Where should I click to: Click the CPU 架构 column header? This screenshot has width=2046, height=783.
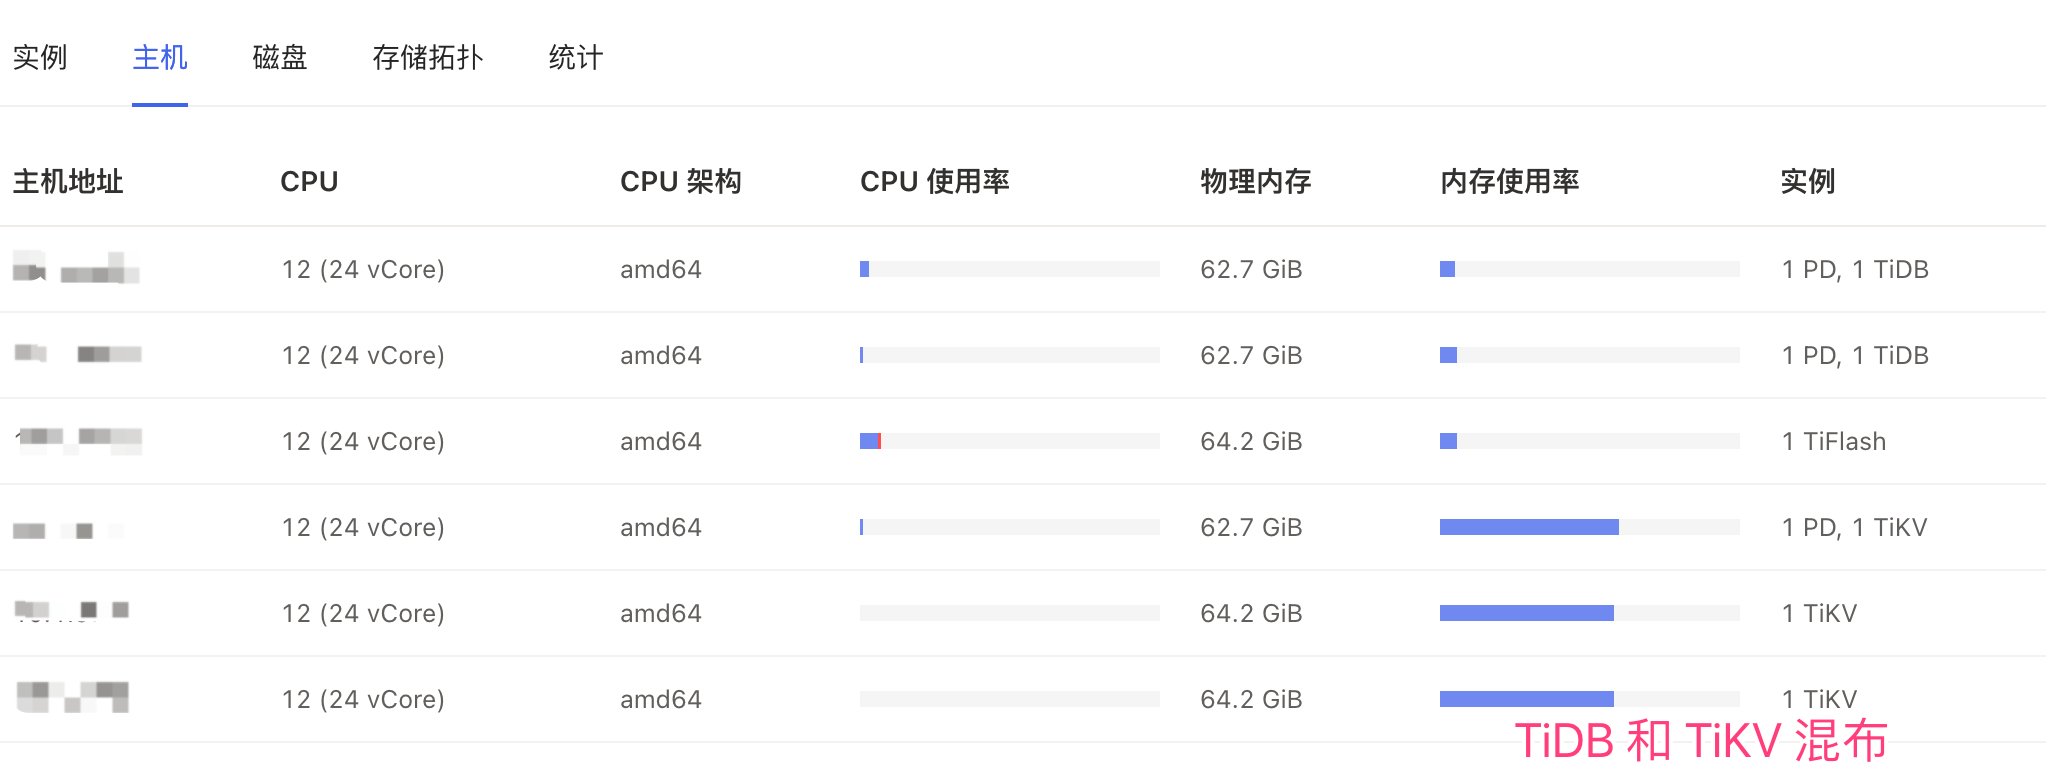(x=681, y=182)
